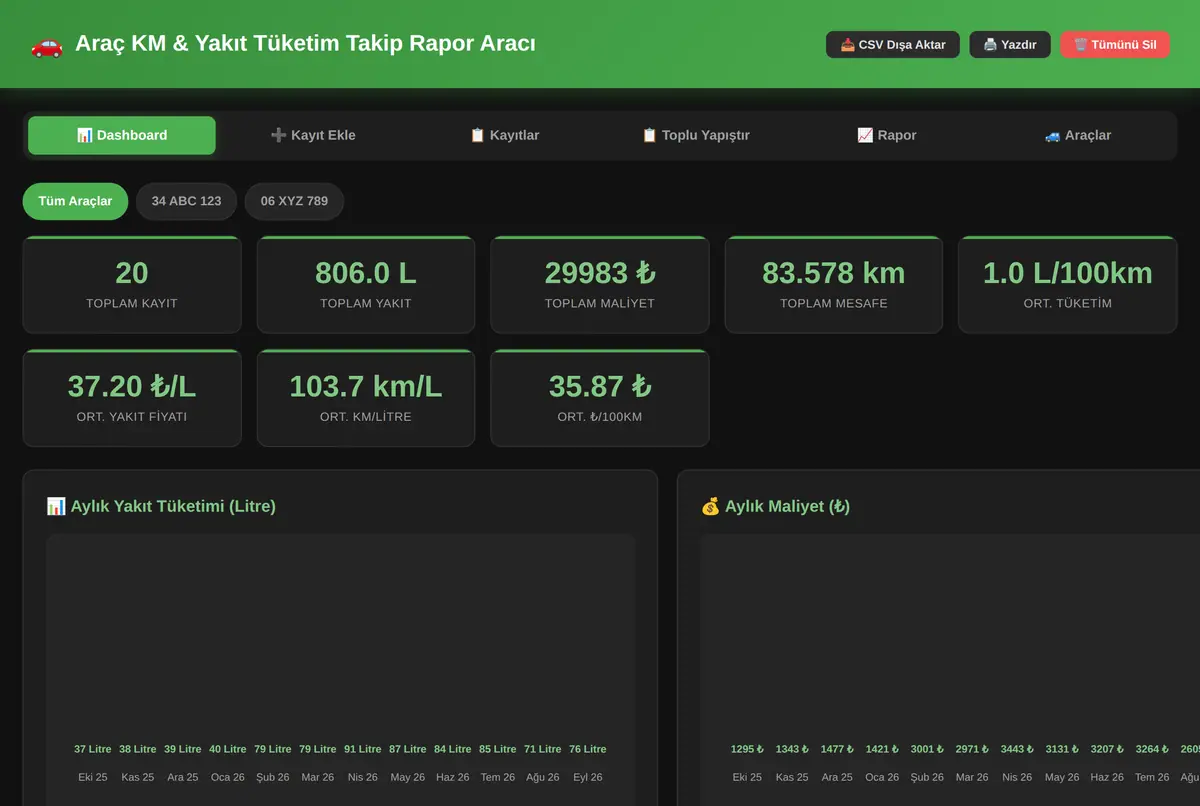
Task: Click the 39 Litre value
Action: click(183, 749)
